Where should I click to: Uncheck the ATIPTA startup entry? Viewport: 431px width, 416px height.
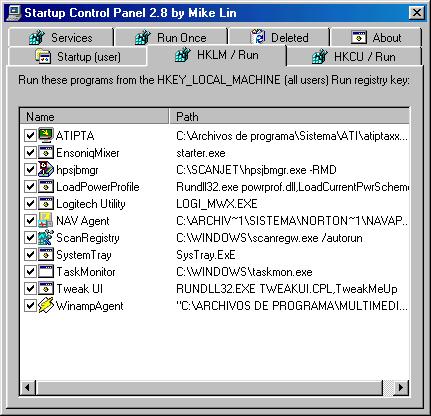pyautogui.click(x=30, y=135)
